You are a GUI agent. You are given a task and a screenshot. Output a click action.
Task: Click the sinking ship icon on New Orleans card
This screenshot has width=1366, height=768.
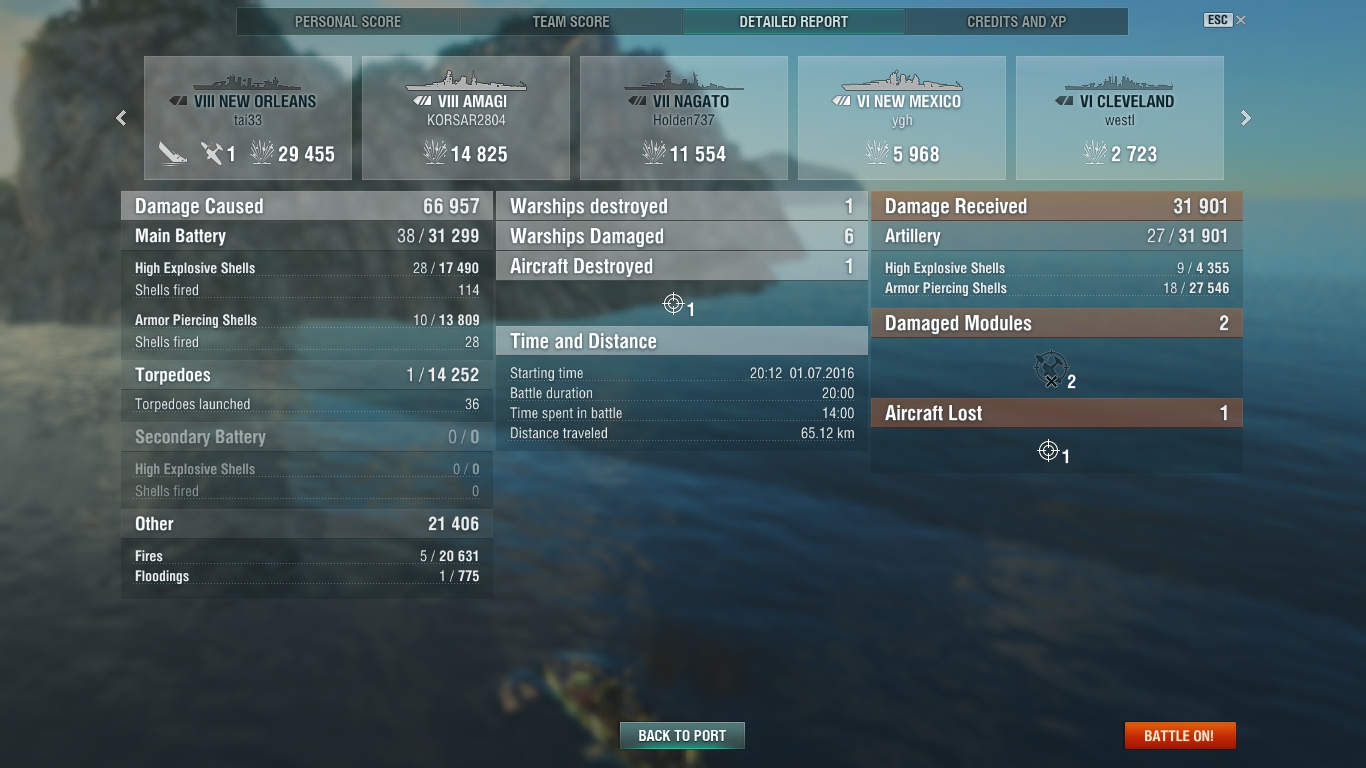point(172,153)
